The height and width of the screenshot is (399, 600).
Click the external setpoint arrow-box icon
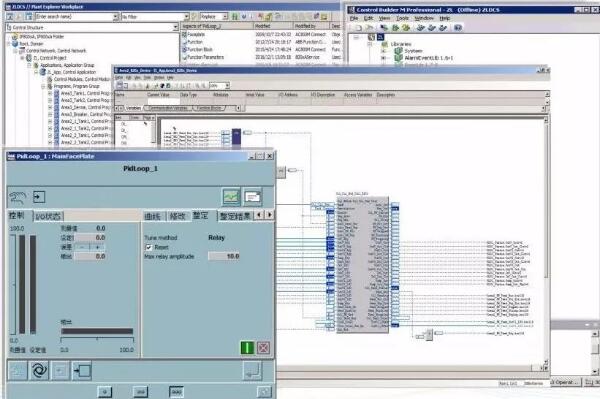tap(82, 370)
